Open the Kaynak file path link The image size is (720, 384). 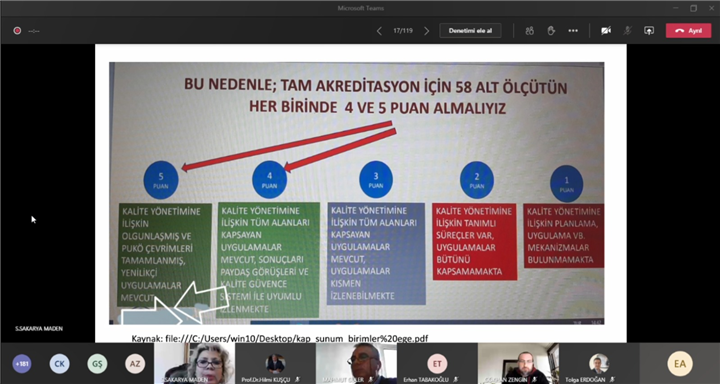point(280,339)
